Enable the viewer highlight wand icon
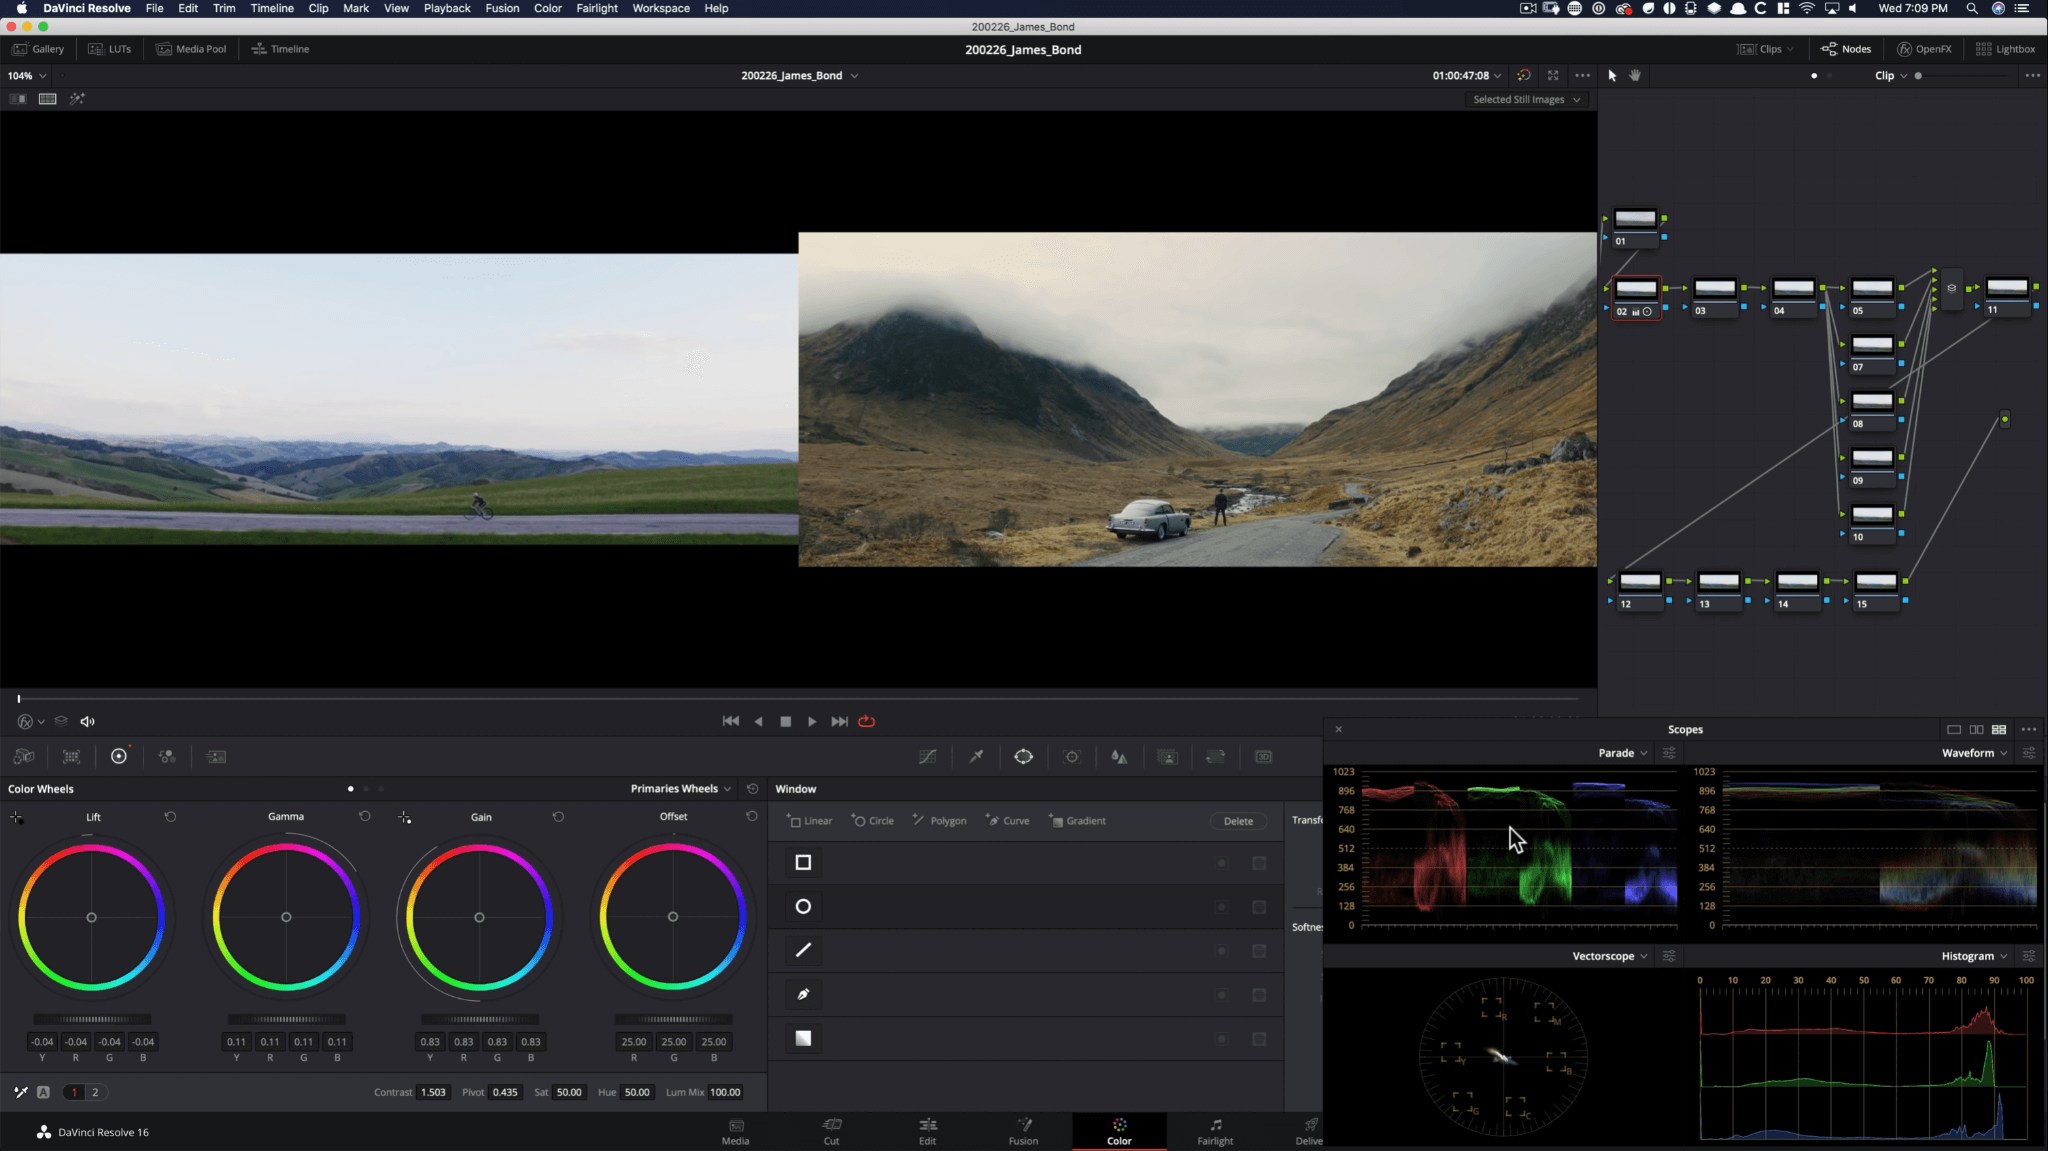 click(77, 99)
